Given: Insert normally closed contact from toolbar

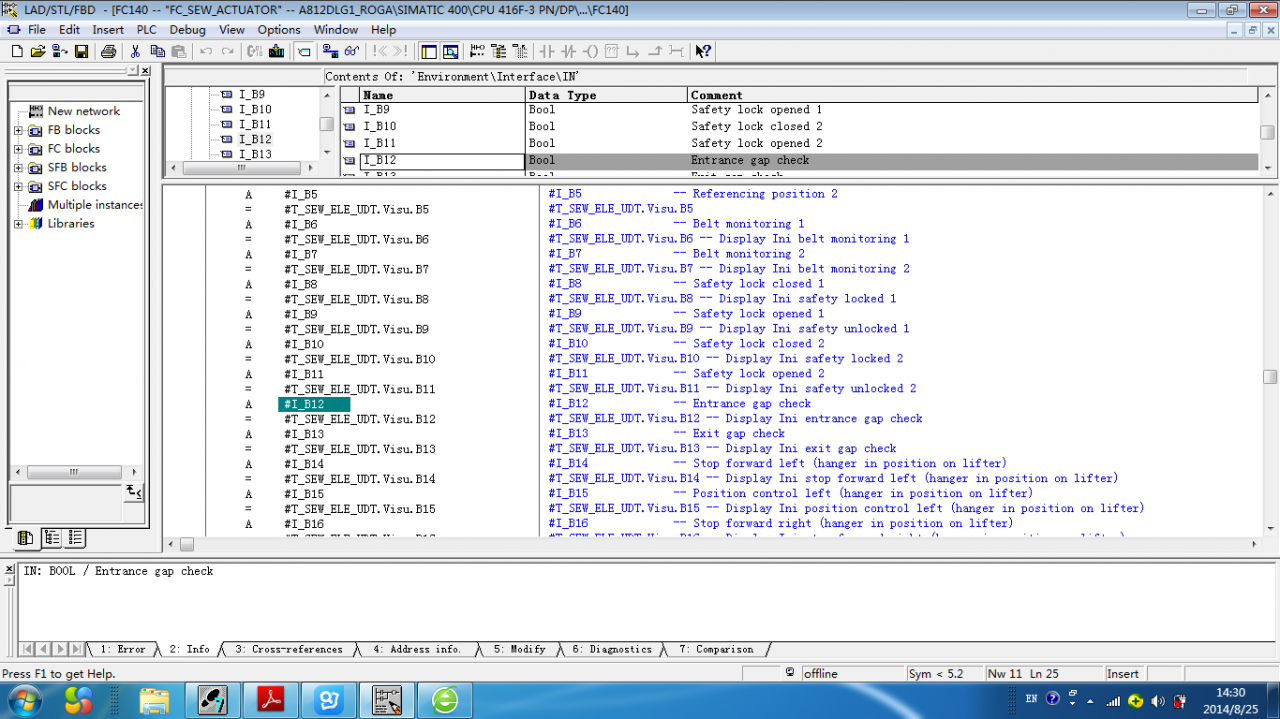Looking at the screenshot, I should (x=569, y=51).
